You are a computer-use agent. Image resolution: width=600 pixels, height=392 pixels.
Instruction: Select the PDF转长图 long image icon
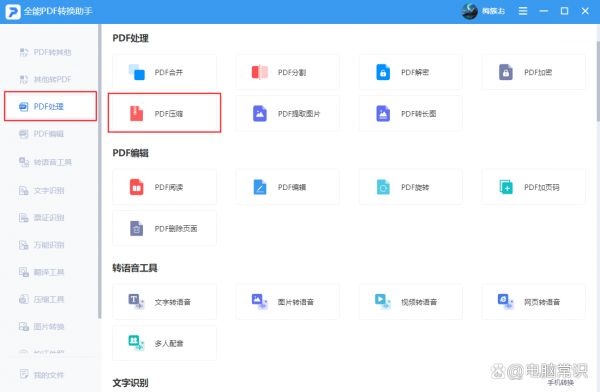tap(383, 113)
